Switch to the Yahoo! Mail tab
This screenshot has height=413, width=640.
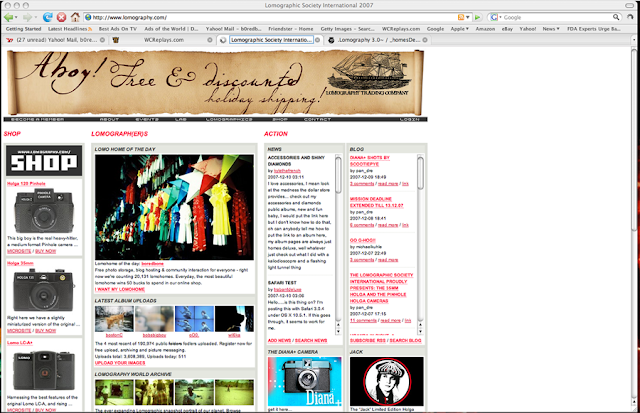[54, 40]
